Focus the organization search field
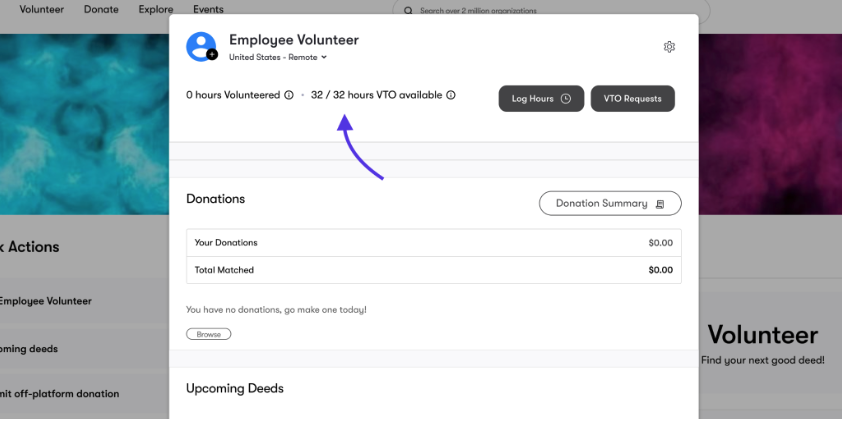The width and height of the screenshot is (843, 421). (551, 11)
